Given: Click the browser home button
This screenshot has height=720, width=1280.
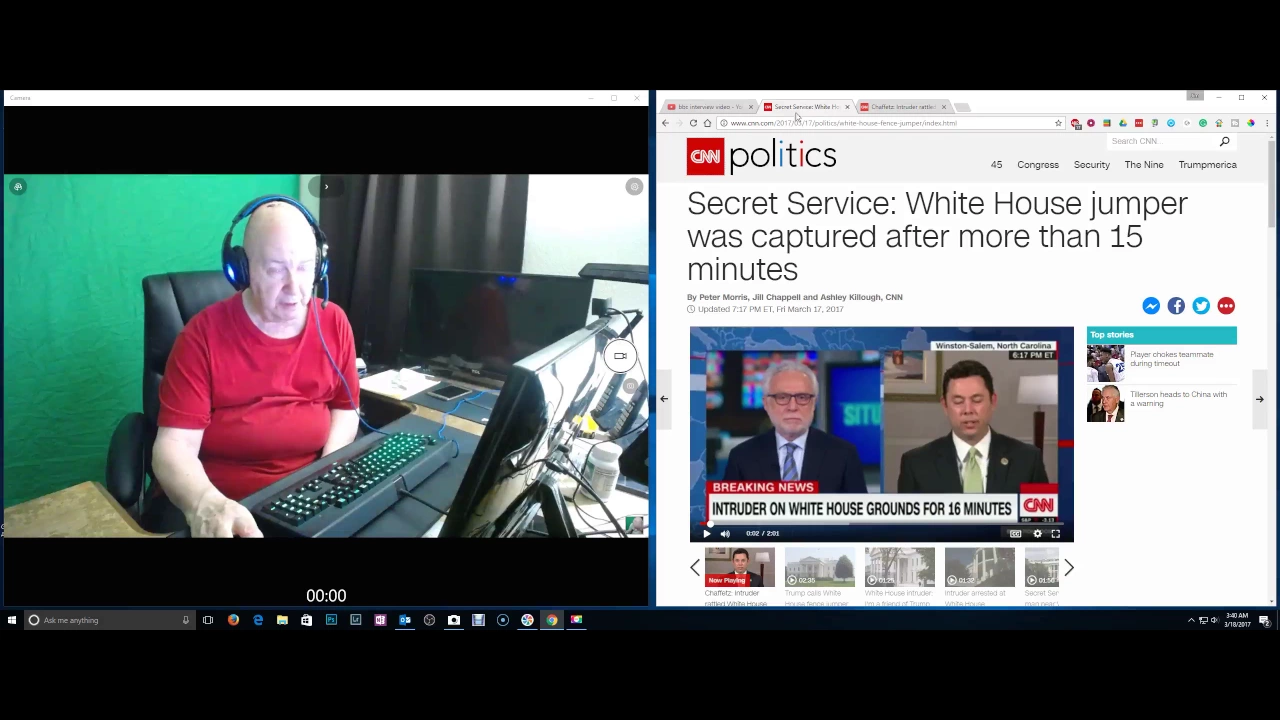Looking at the screenshot, I should [707, 123].
